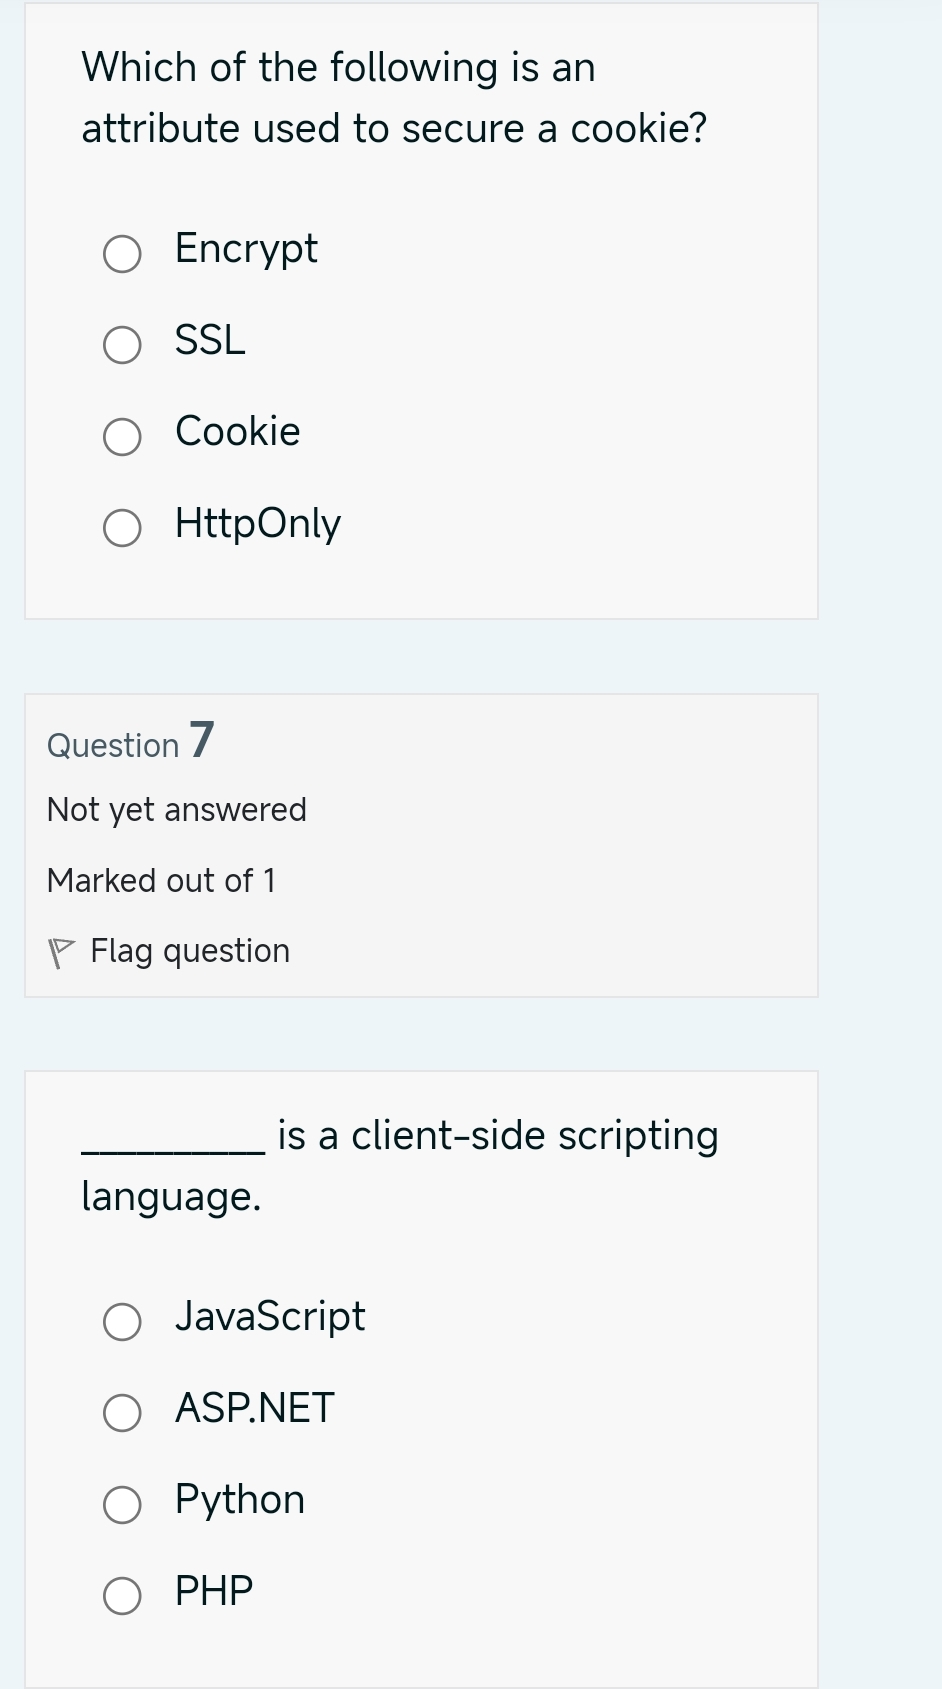Click the flag icon next to Flag question

tap(60, 949)
